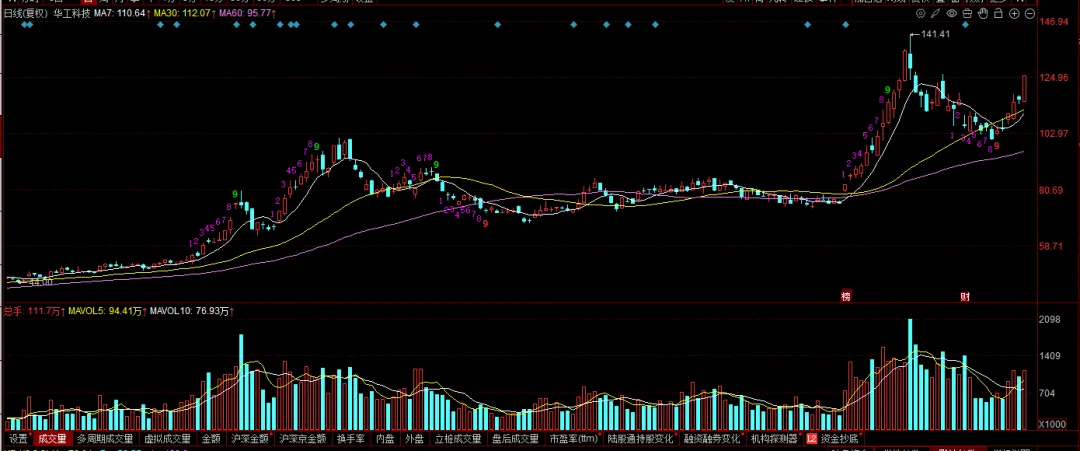The height and width of the screenshot is (451, 1080).
Task: Click the X1000 volume unit label
Action: tap(1052, 424)
